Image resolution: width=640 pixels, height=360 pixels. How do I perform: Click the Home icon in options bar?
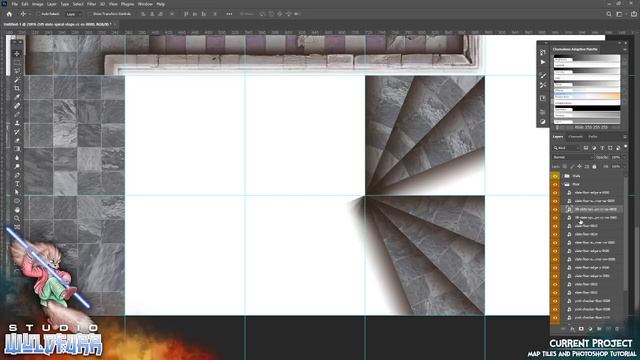(9, 14)
